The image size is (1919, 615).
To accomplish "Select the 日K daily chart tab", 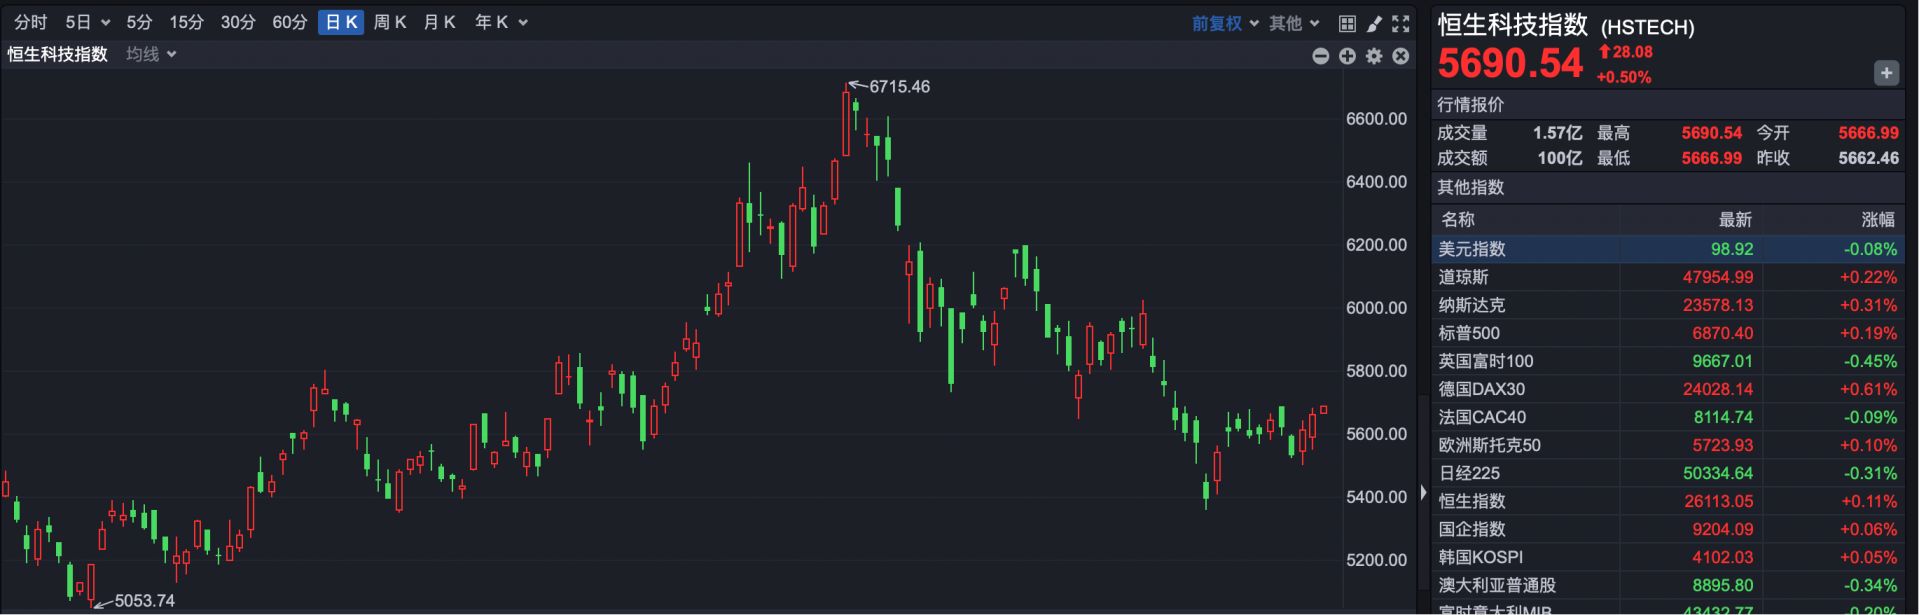I will pyautogui.click(x=341, y=22).
